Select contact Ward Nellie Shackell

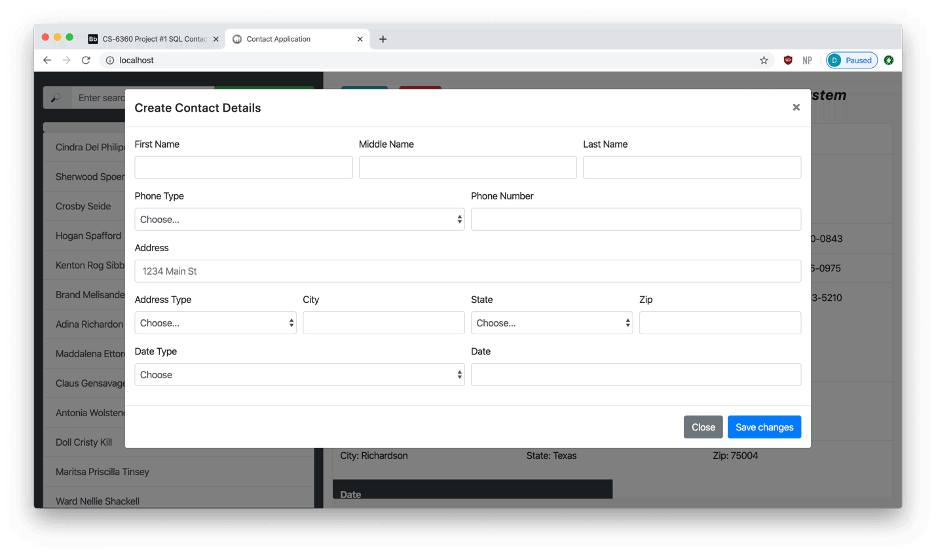tap(179, 500)
